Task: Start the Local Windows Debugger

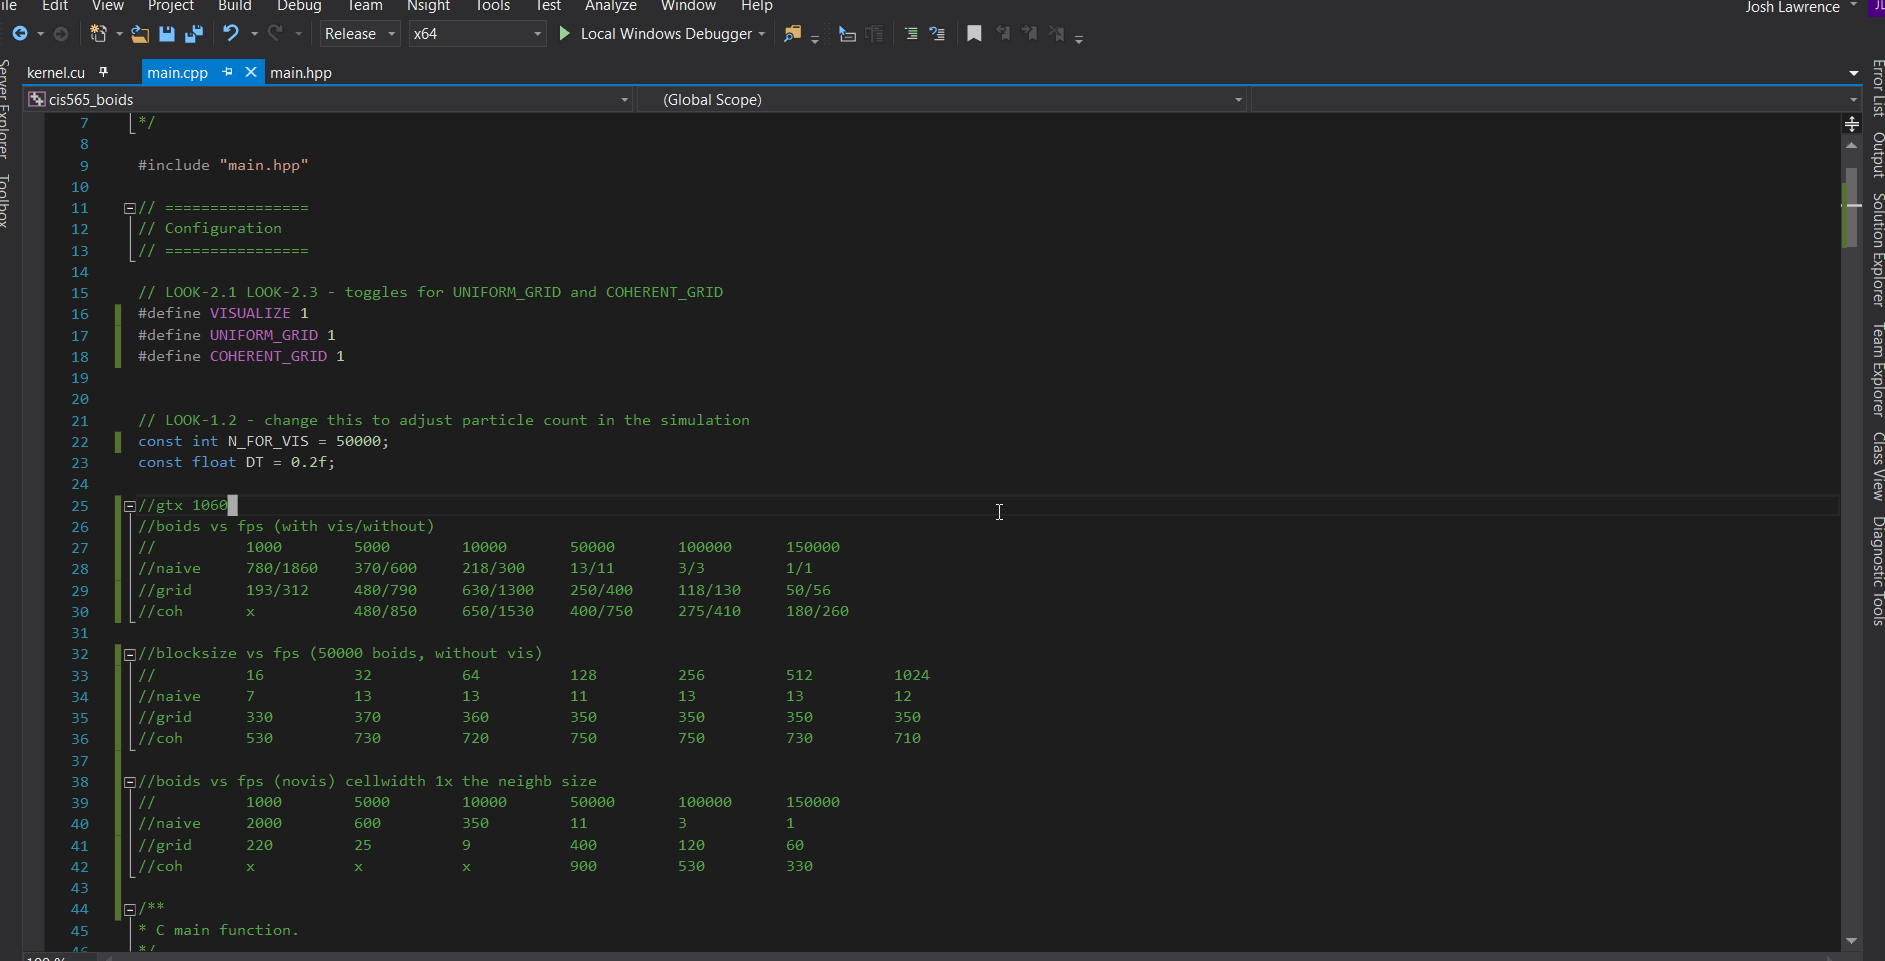Action: point(565,34)
